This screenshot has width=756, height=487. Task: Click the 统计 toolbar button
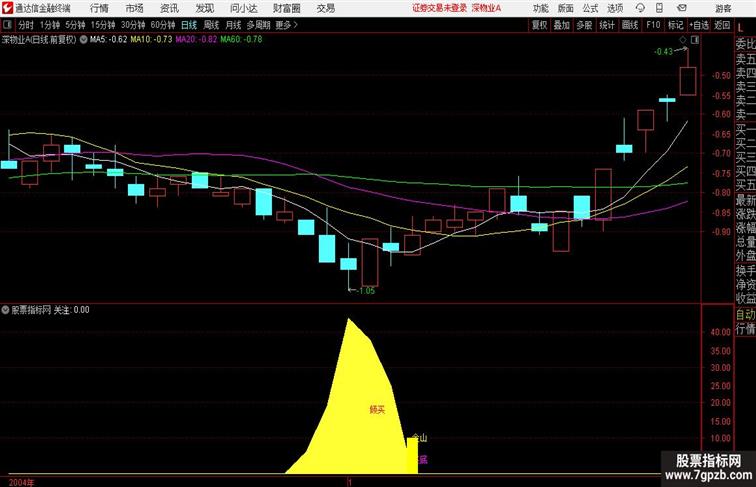(607, 25)
